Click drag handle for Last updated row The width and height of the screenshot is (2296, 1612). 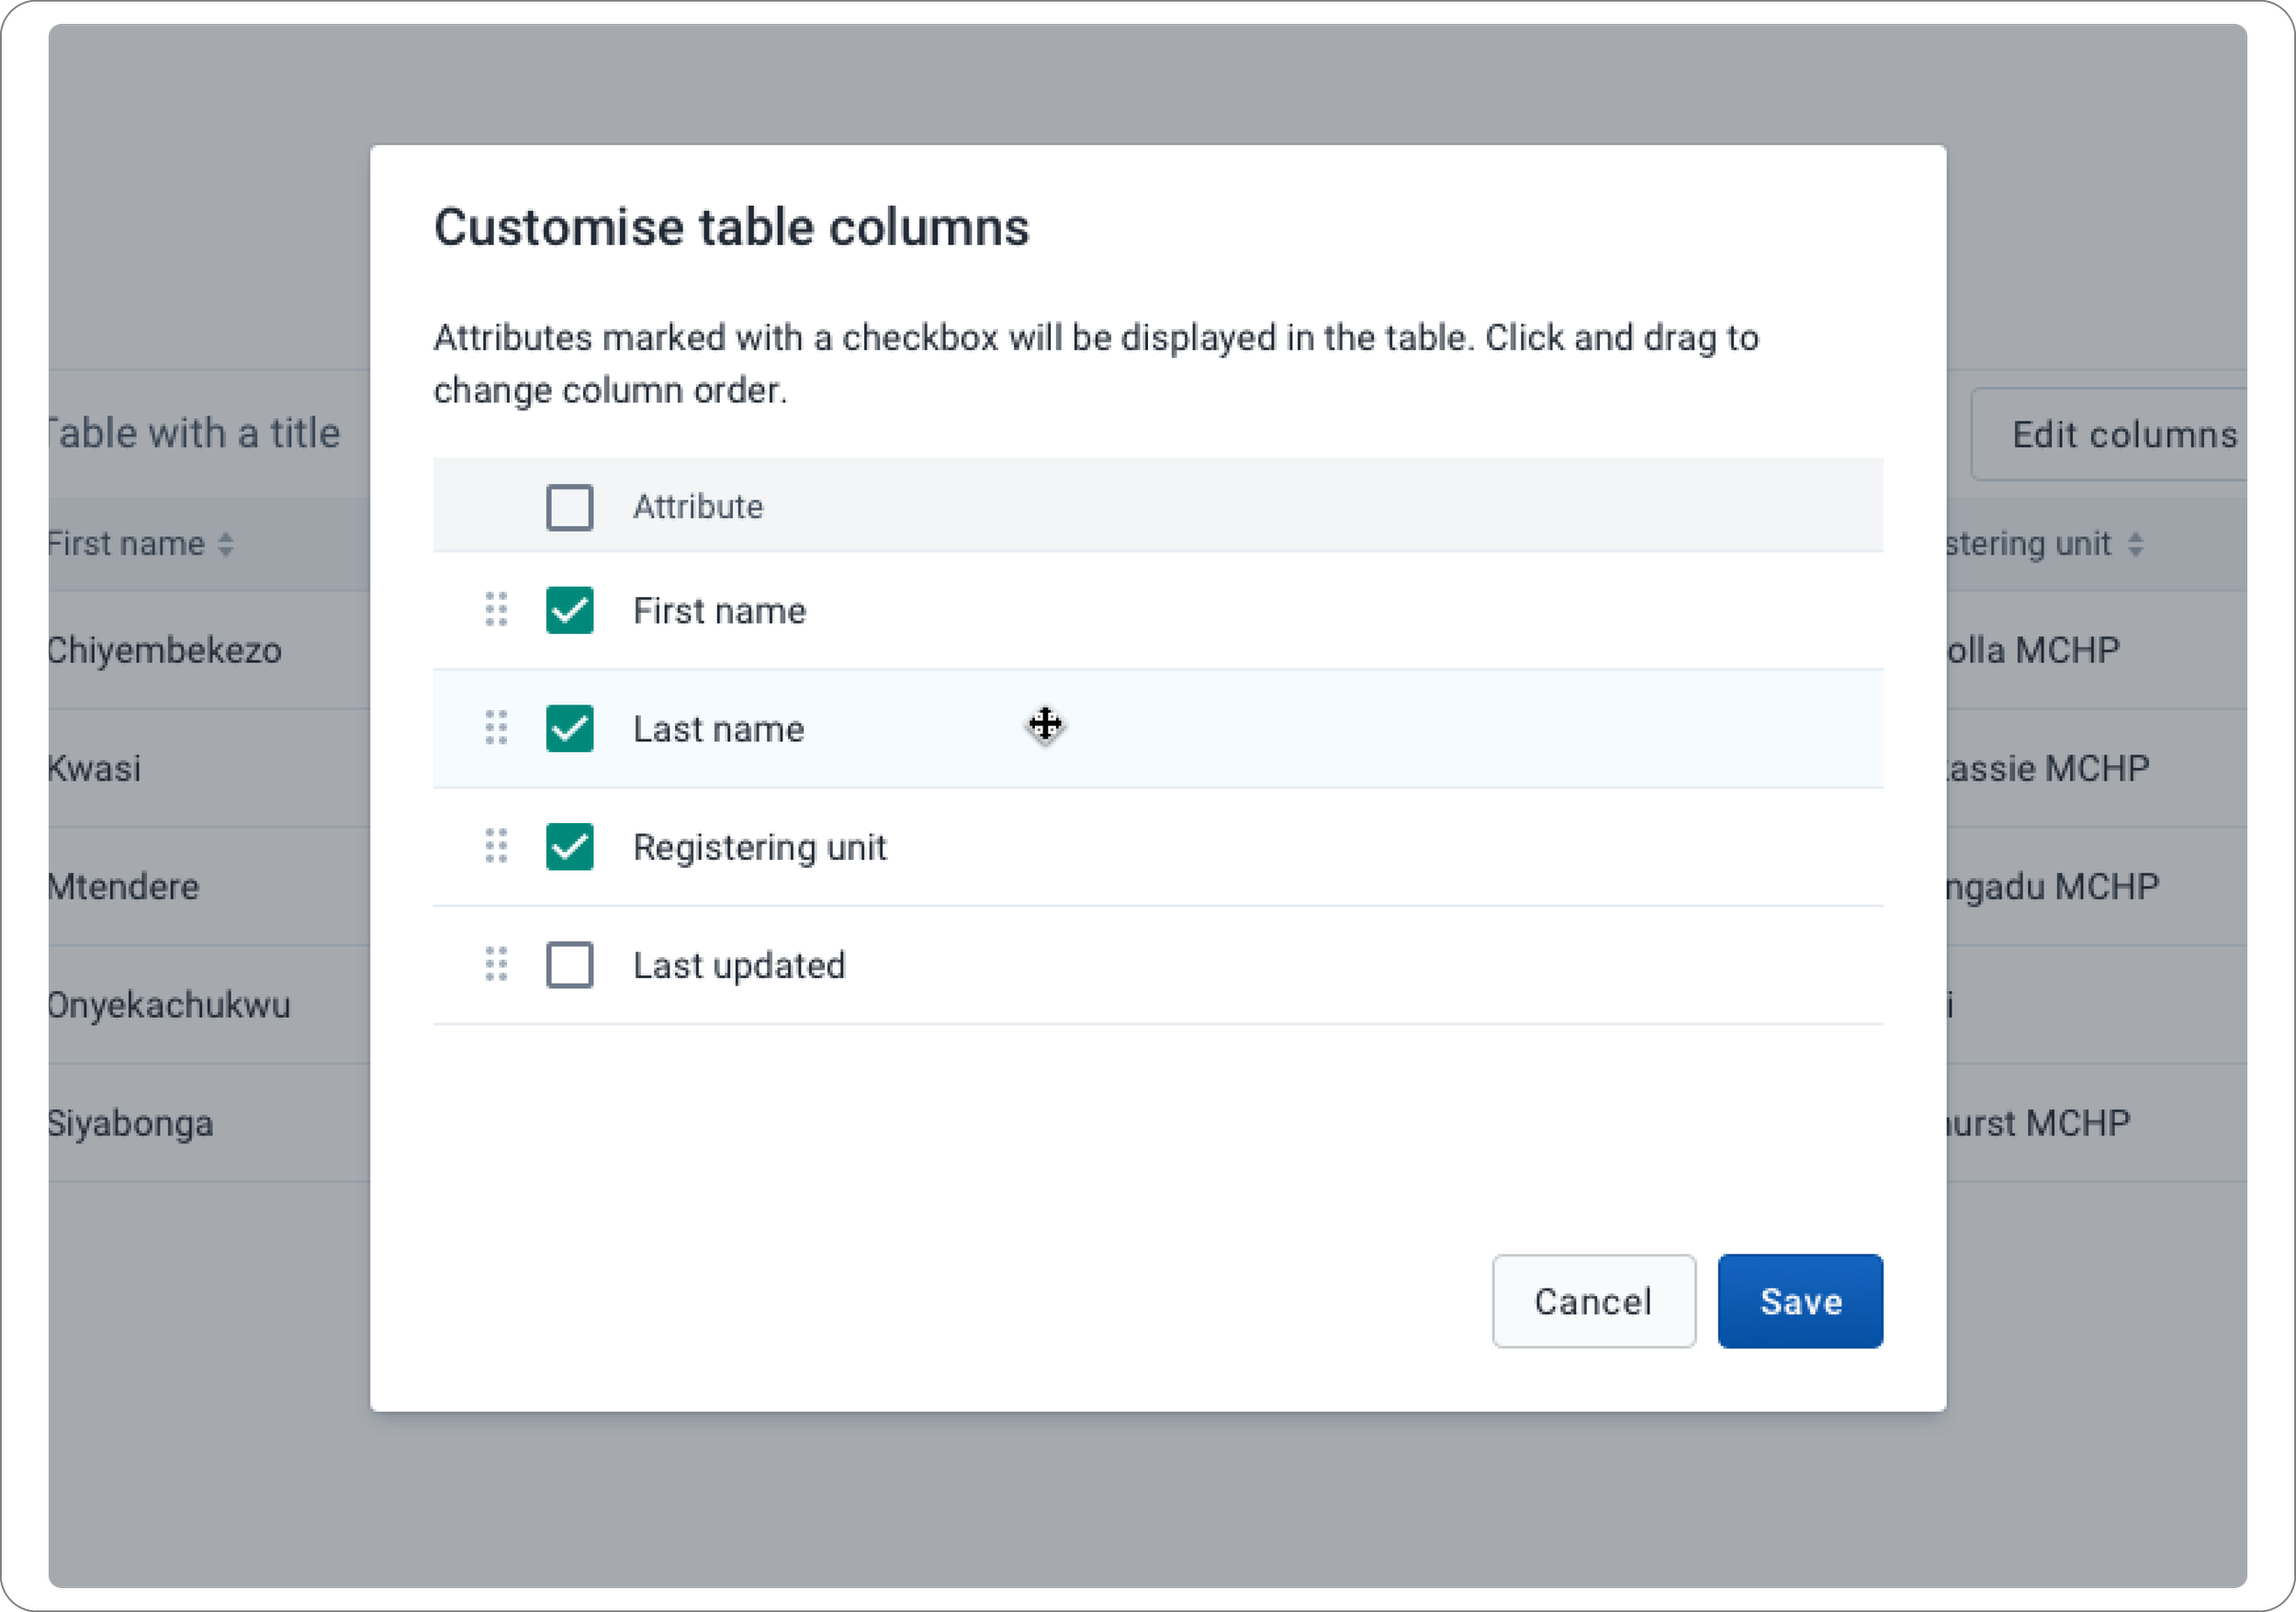[496, 964]
